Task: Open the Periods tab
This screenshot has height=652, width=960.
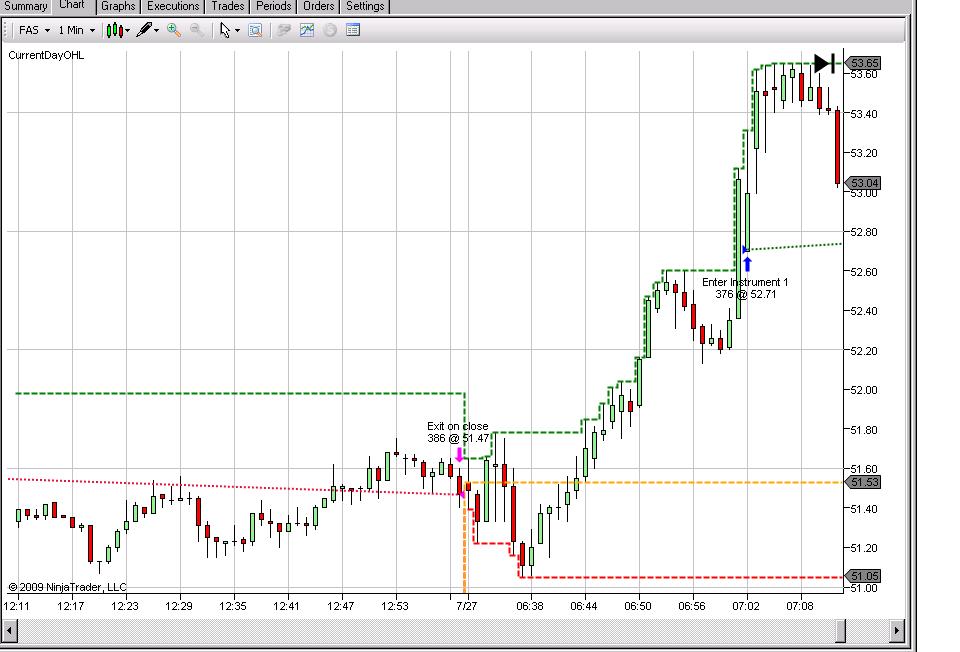Action: 274,6
